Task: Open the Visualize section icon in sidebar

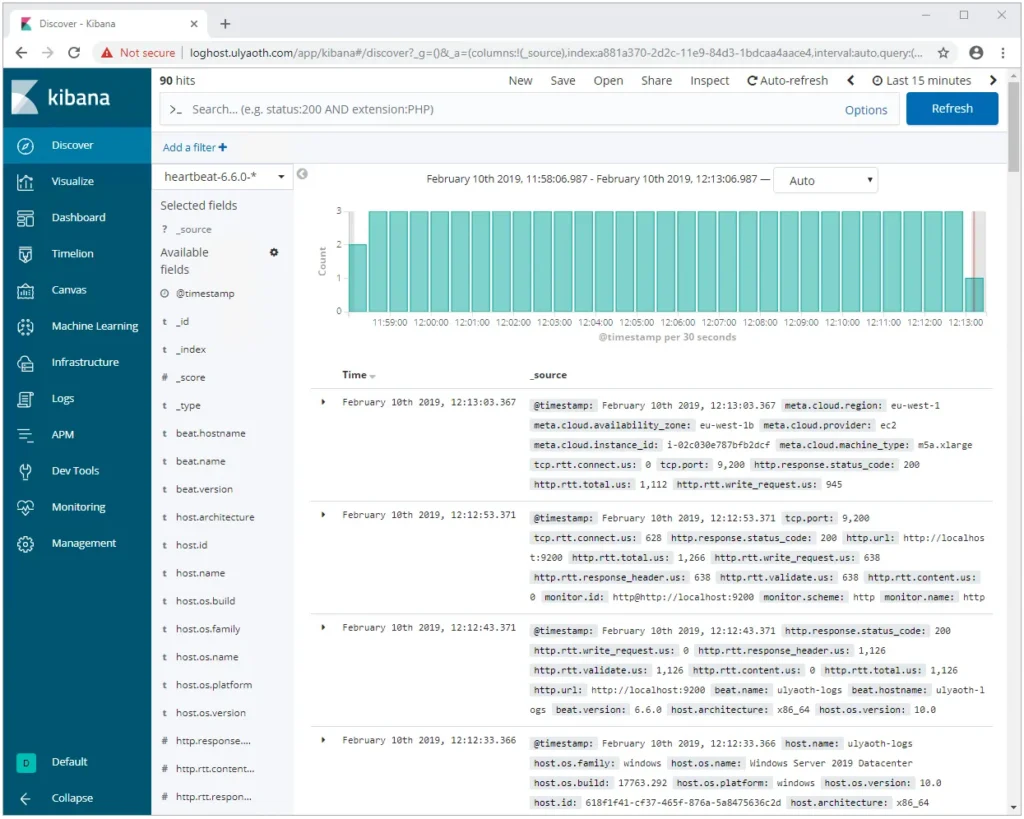Action: 27,182
